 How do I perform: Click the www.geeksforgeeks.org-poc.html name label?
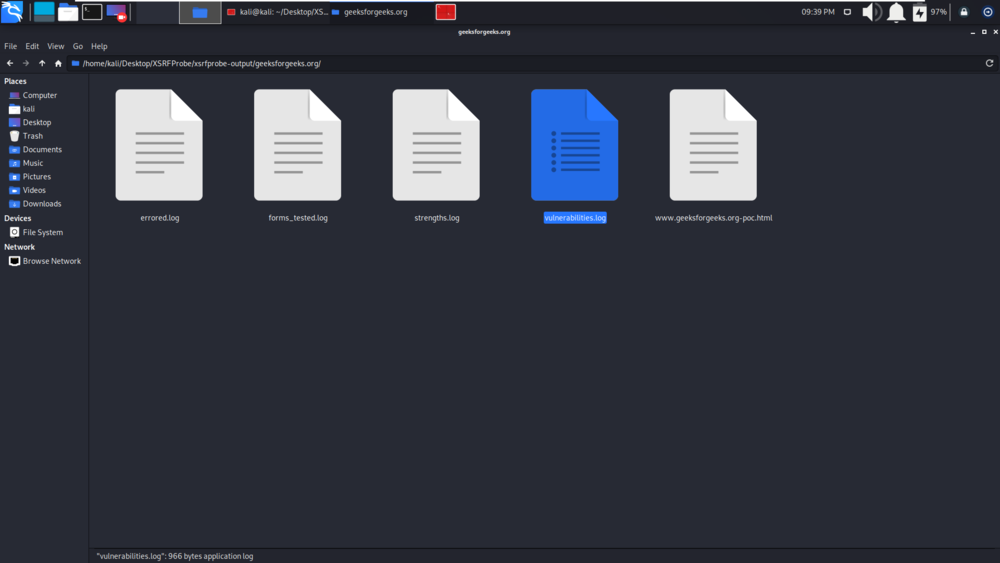(713, 218)
